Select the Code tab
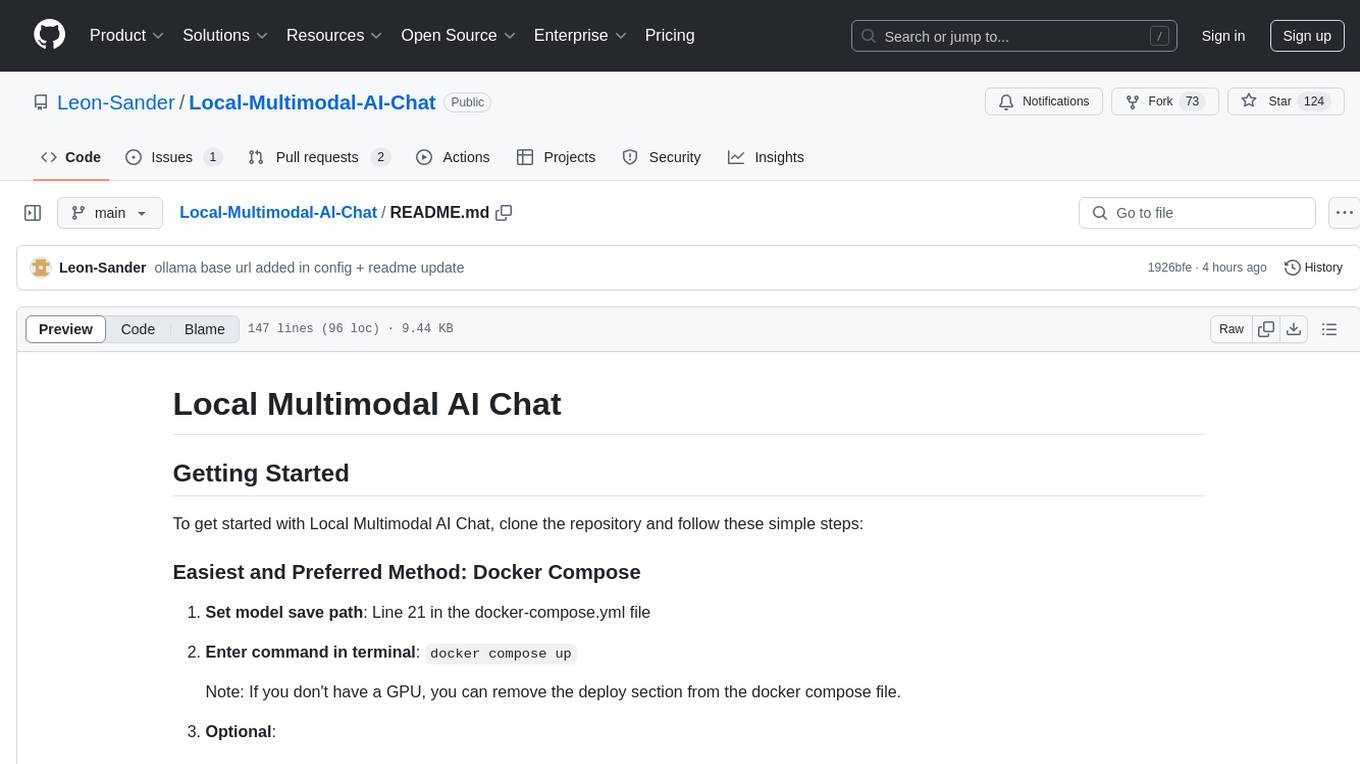Screen dimensions: 1360x764 [71, 157]
